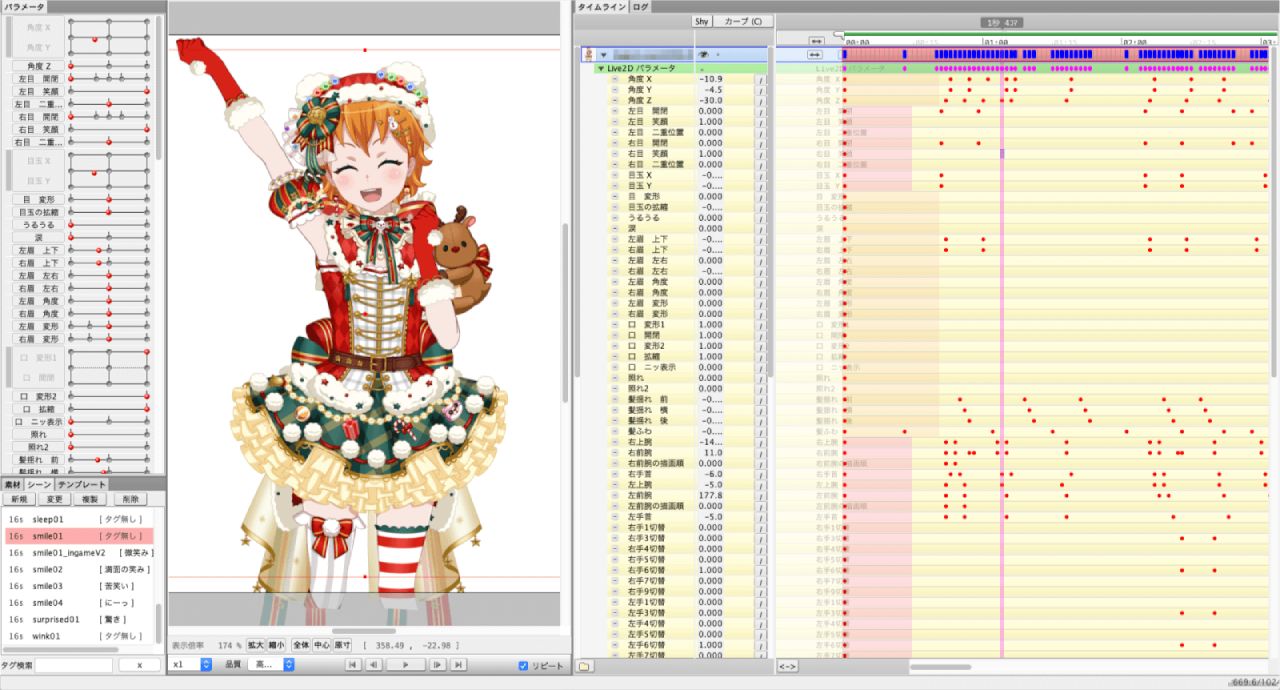This screenshot has width=1280, height=690.
Task: Toggle the eye visibility icon on model track
Action: 704,54
